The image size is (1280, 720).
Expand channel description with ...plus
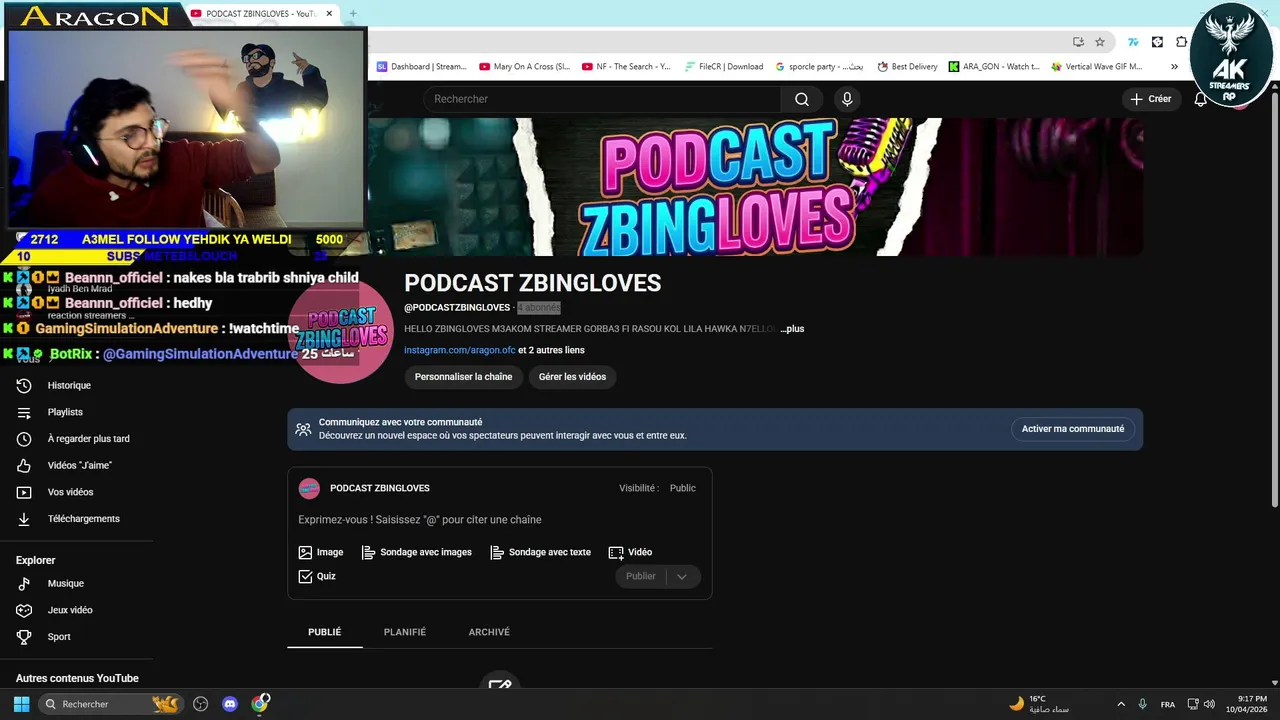792,329
